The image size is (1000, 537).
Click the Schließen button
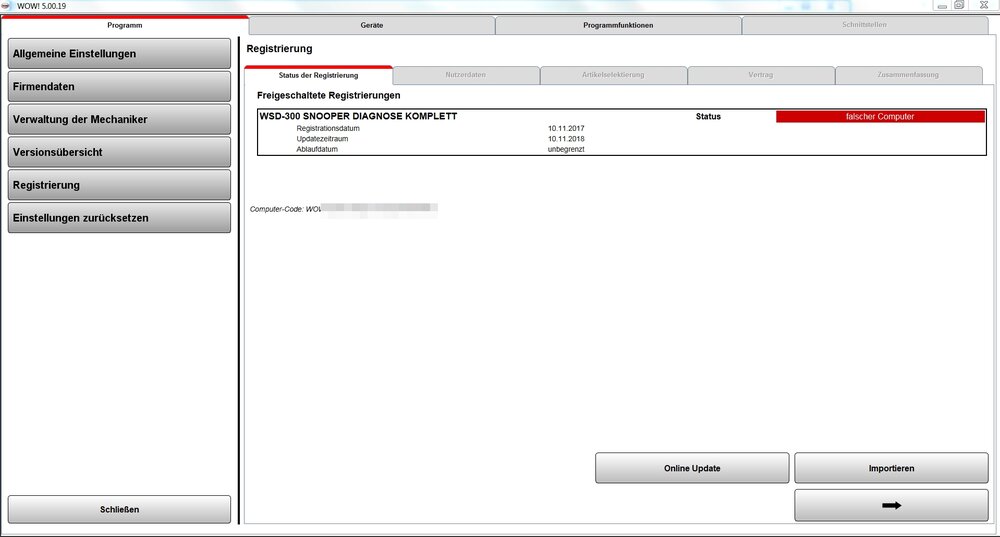[x=119, y=509]
